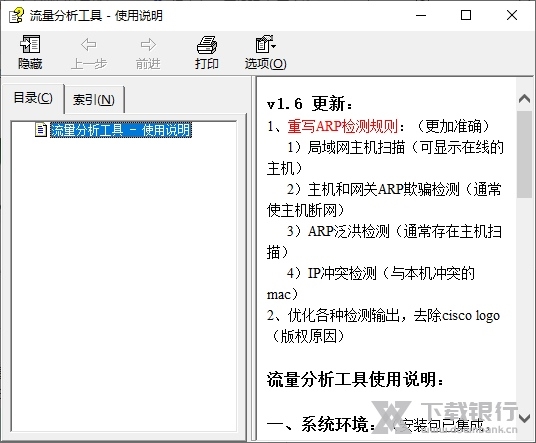Click the 上一步 back arrow icon
The height and width of the screenshot is (443, 536).
[89, 45]
